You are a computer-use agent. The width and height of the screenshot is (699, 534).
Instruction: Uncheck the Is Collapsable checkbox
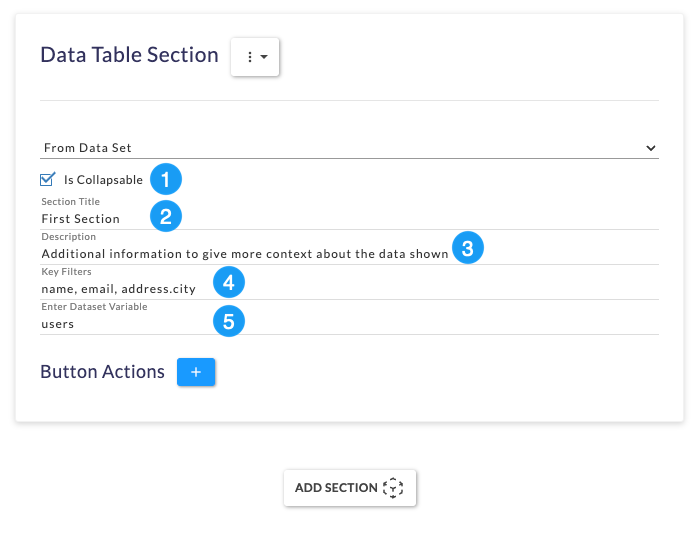[47, 179]
